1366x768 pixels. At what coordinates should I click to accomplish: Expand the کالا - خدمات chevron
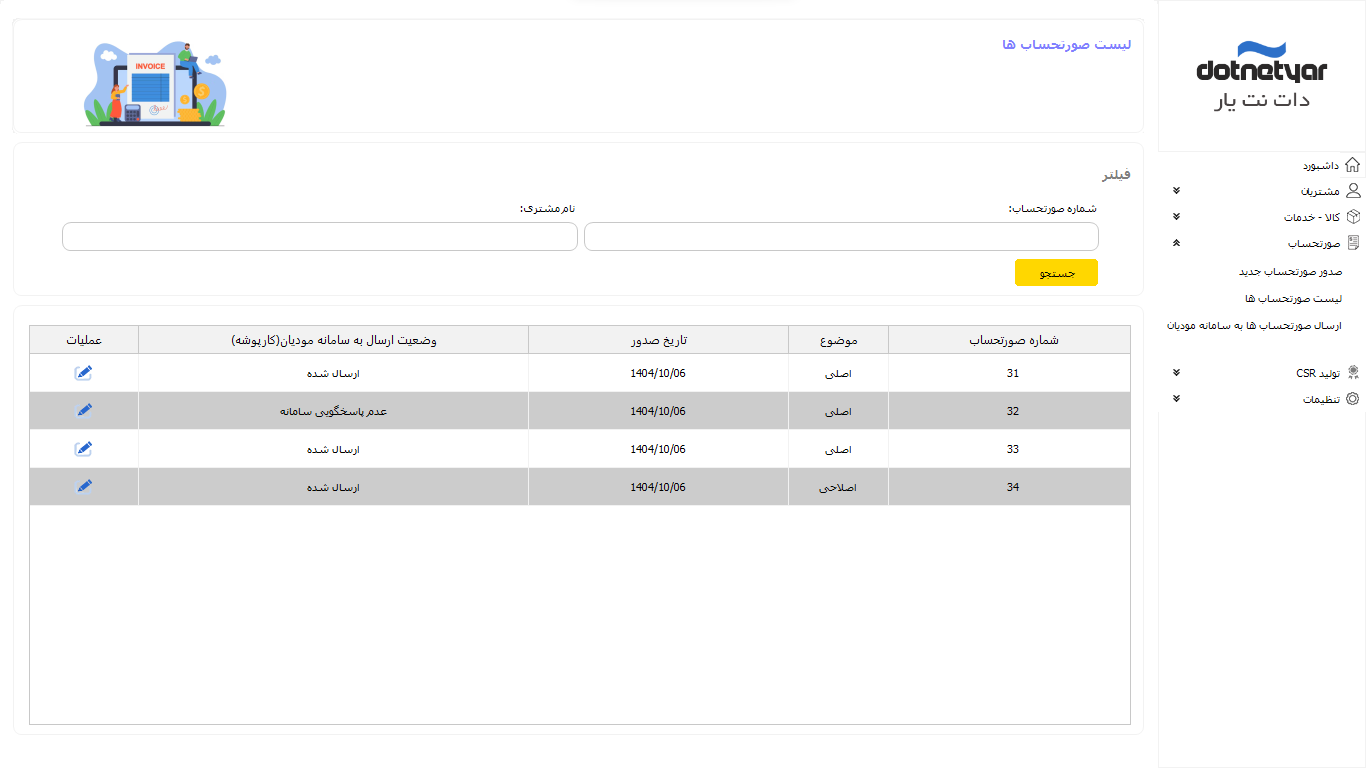[1176, 217]
